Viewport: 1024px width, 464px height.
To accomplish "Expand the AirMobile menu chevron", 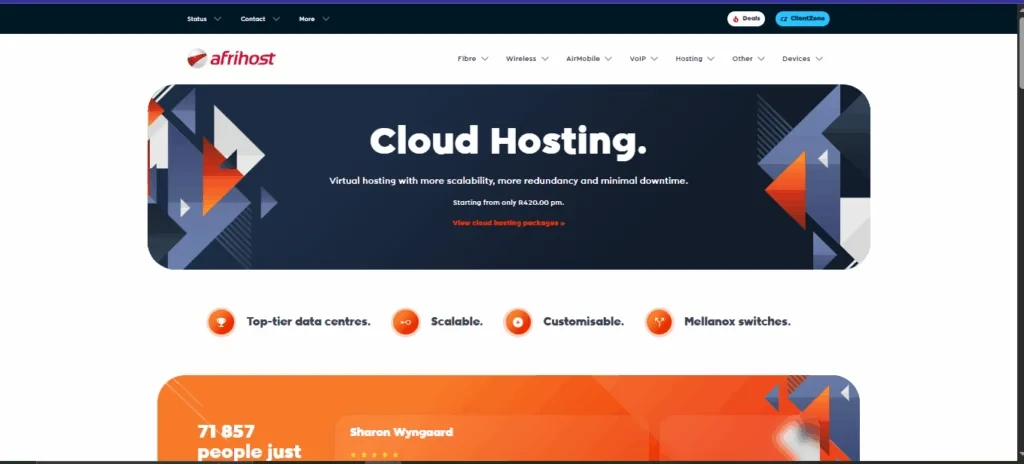I will [x=608, y=59].
